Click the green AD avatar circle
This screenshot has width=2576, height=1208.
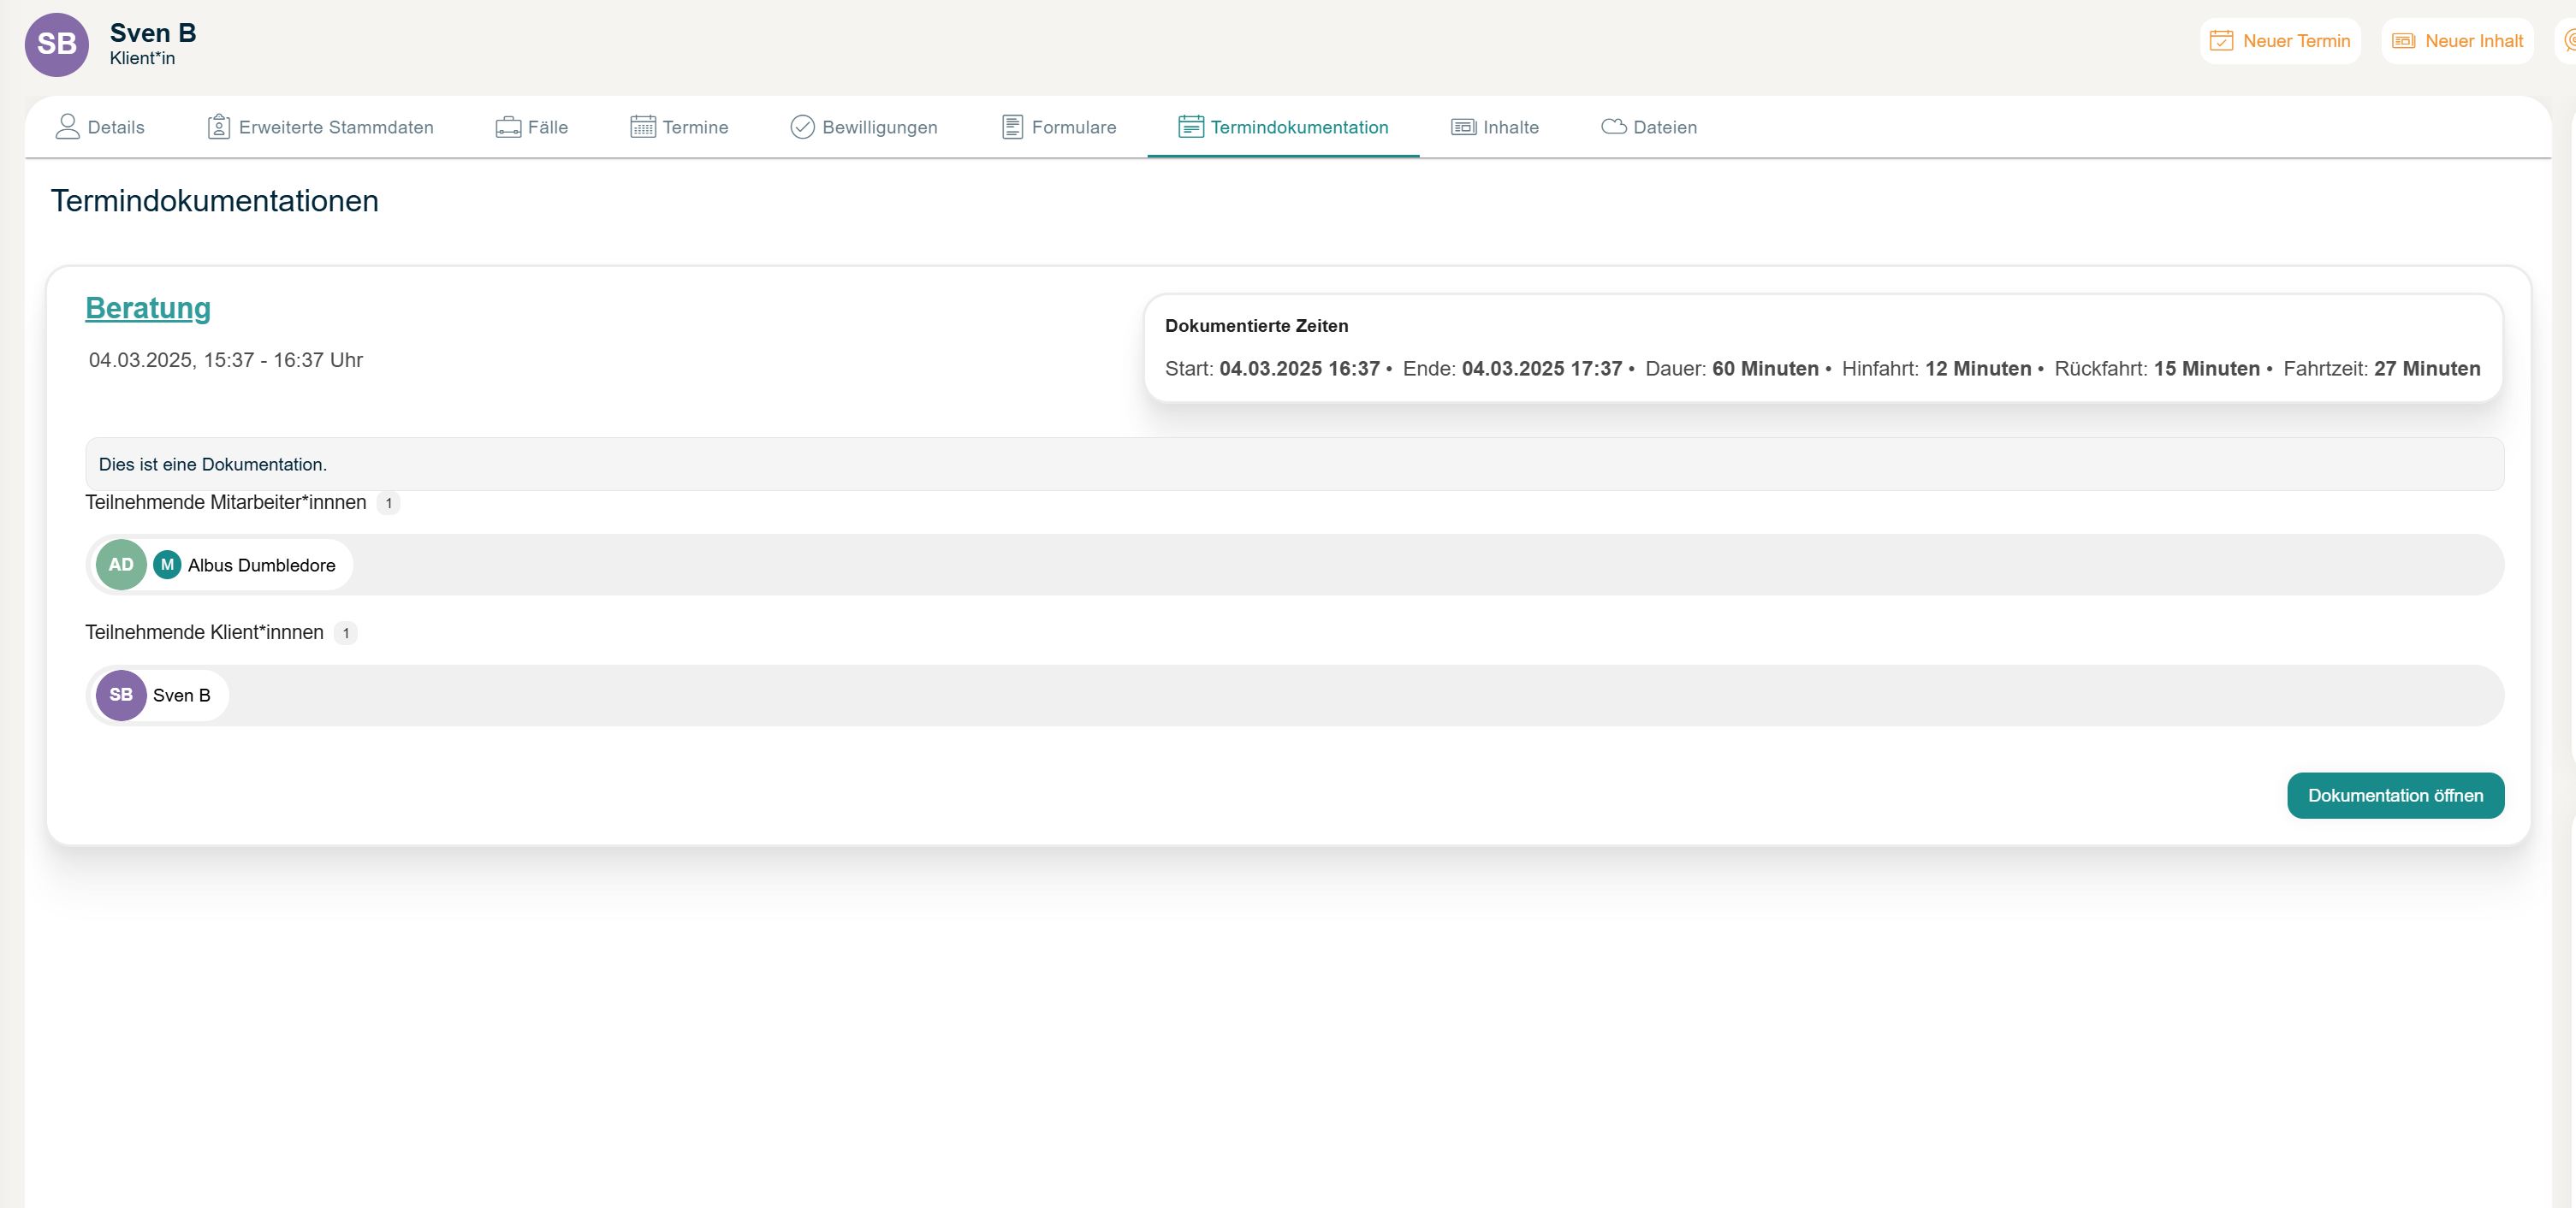(121, 565)
